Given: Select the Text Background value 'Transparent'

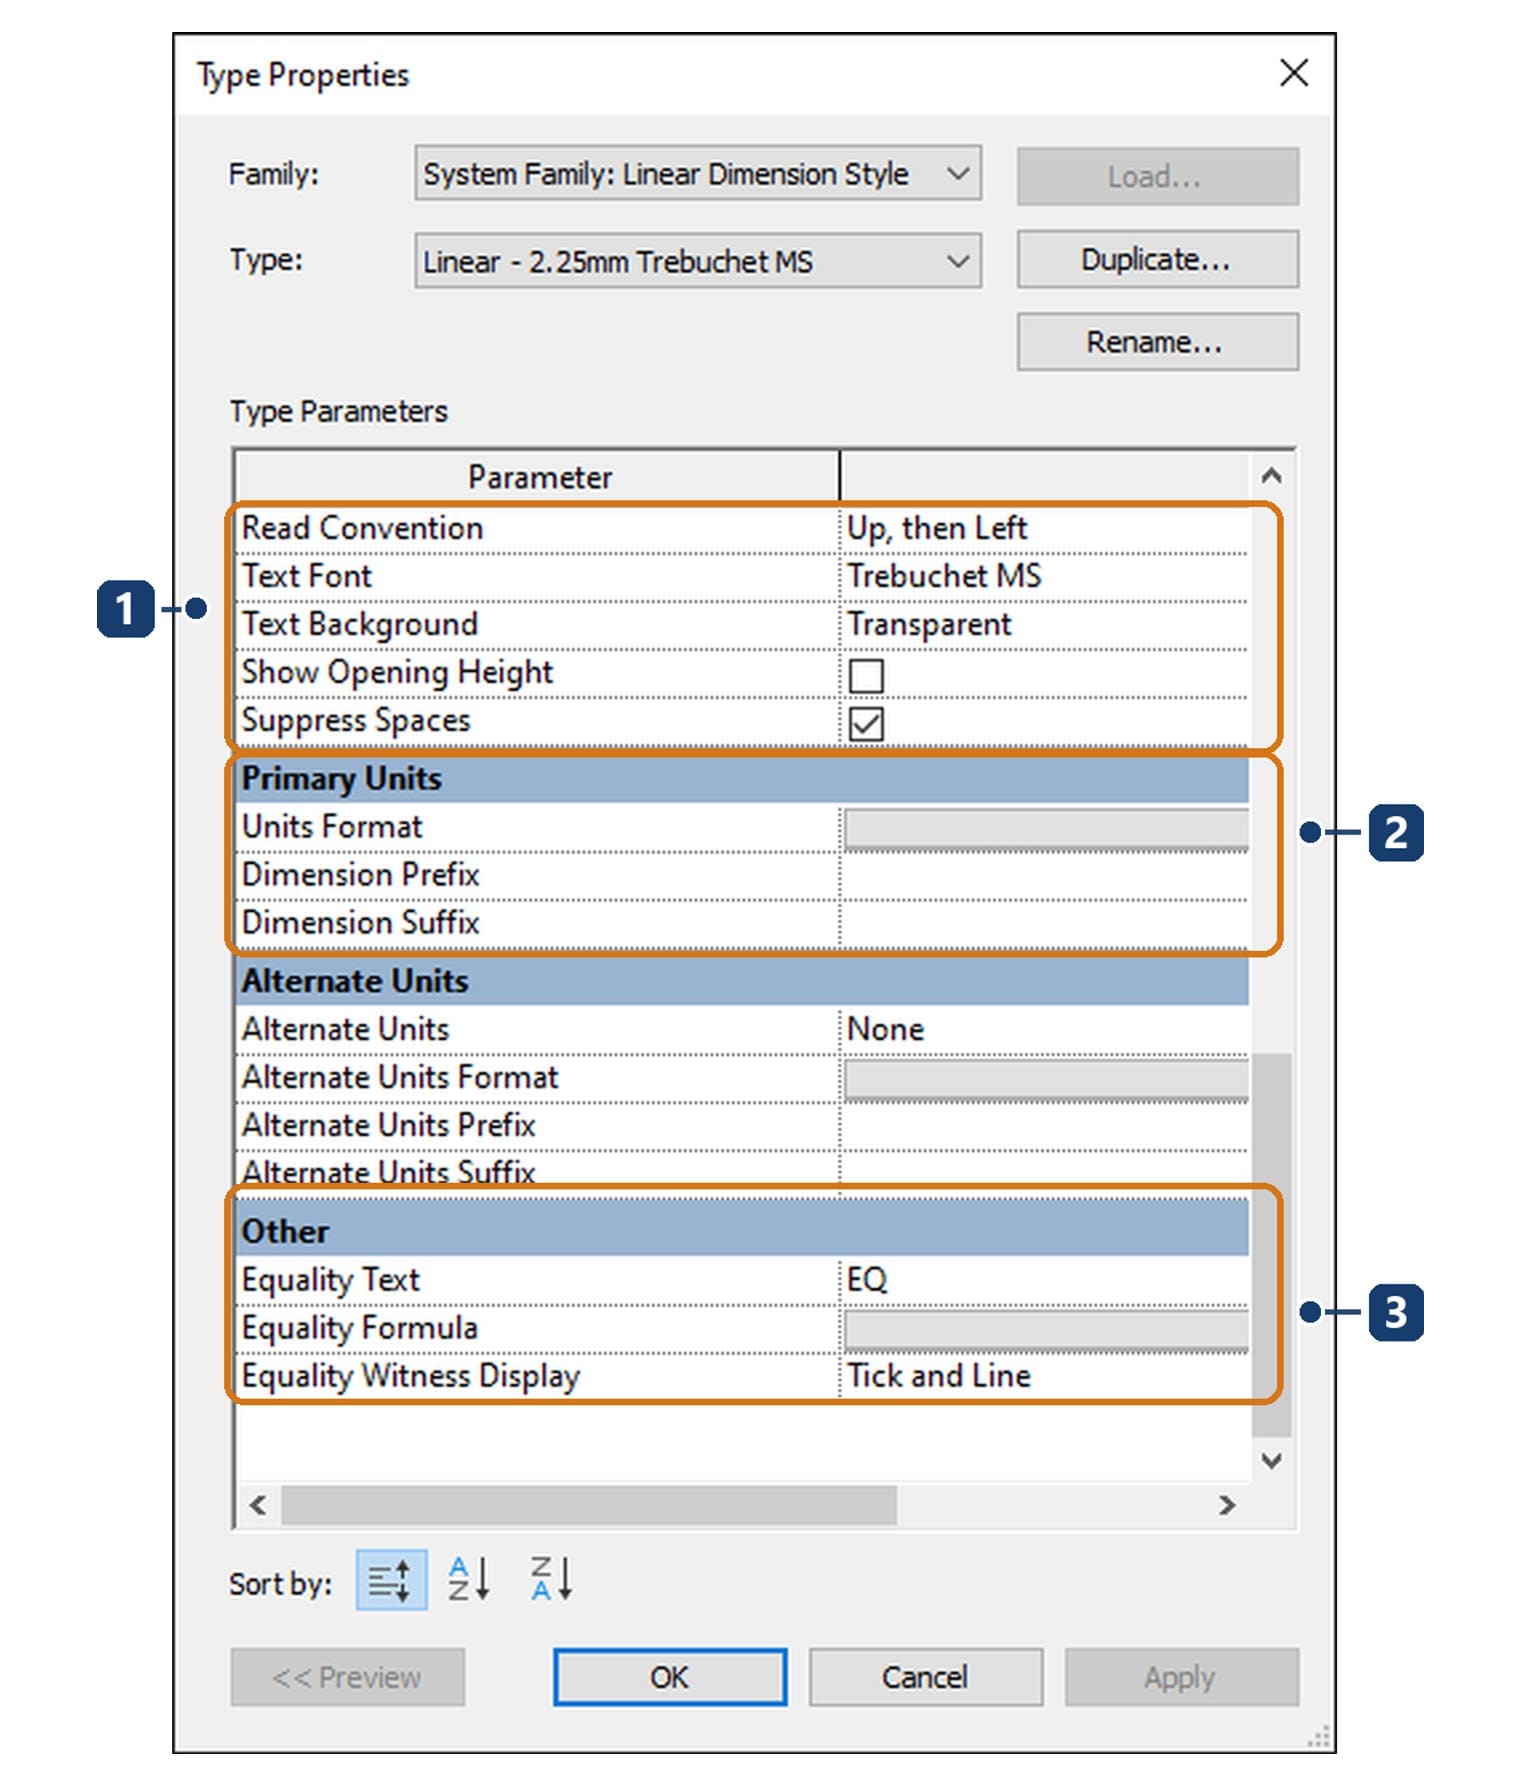Looking at the screenshot, I should pos(929,624).
